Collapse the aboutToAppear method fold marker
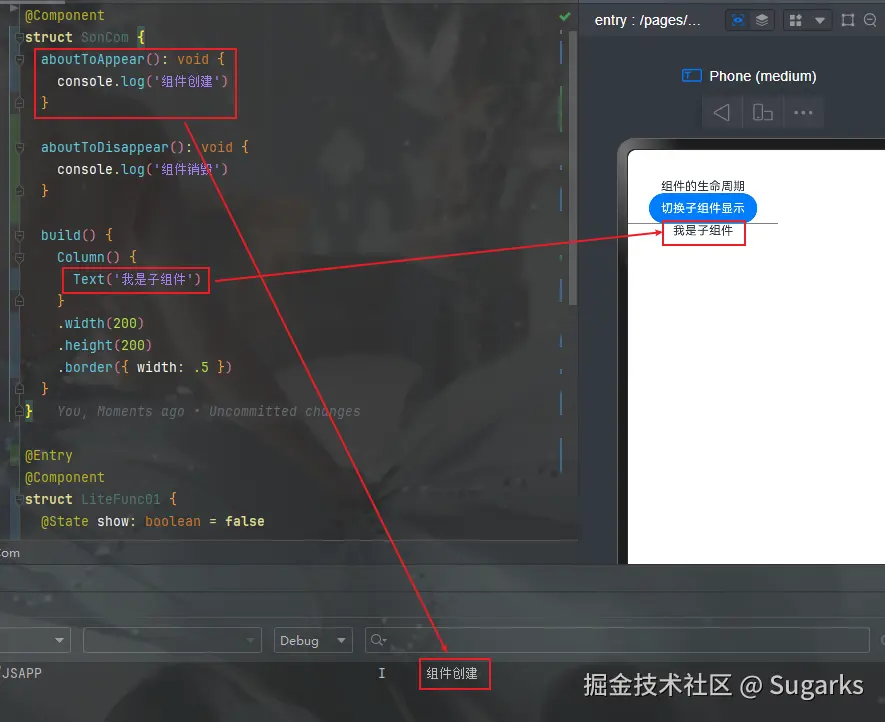 (19, 59)
